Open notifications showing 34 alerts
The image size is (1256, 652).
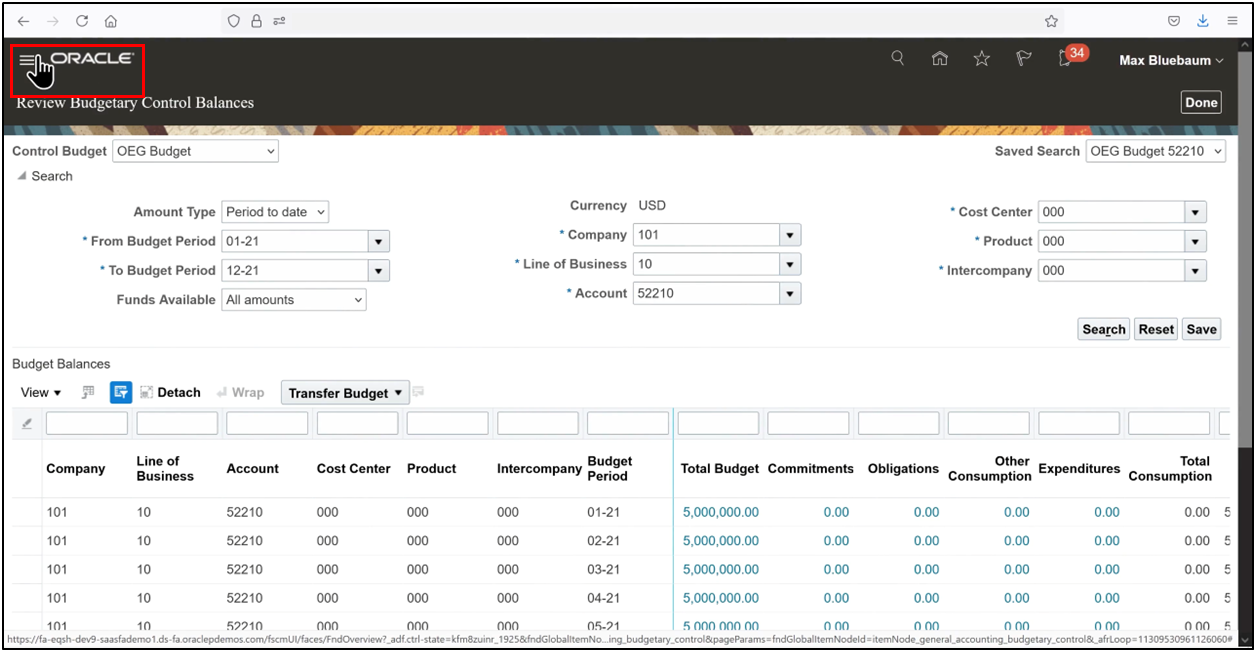pyautogui.click(x=1064, y=58)
